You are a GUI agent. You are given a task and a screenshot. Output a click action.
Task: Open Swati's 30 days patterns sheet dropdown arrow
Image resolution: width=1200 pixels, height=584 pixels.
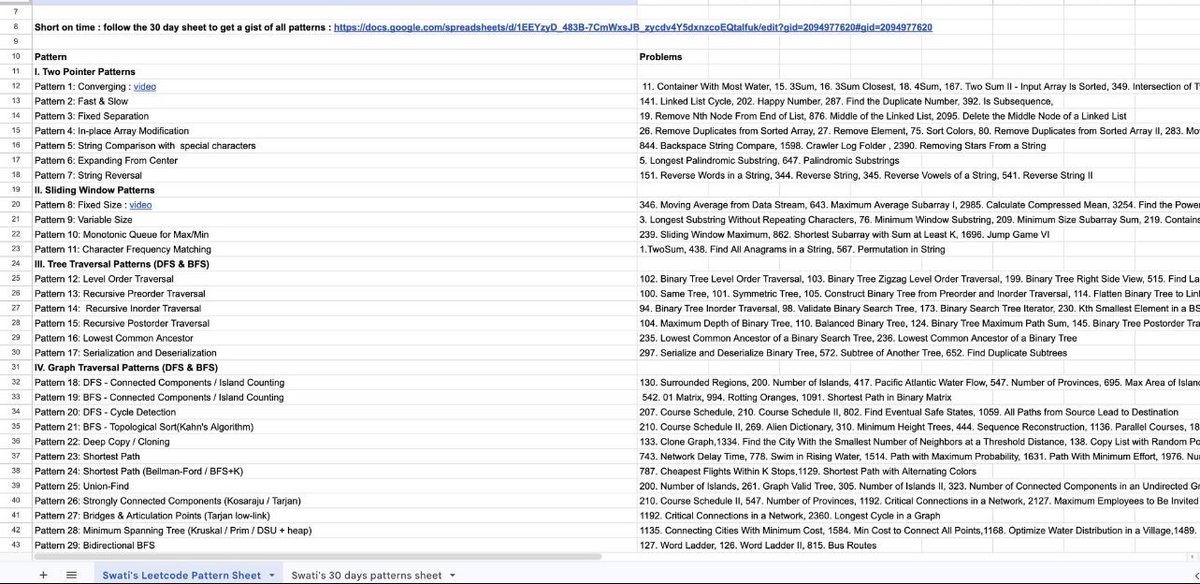coord(452,576)
